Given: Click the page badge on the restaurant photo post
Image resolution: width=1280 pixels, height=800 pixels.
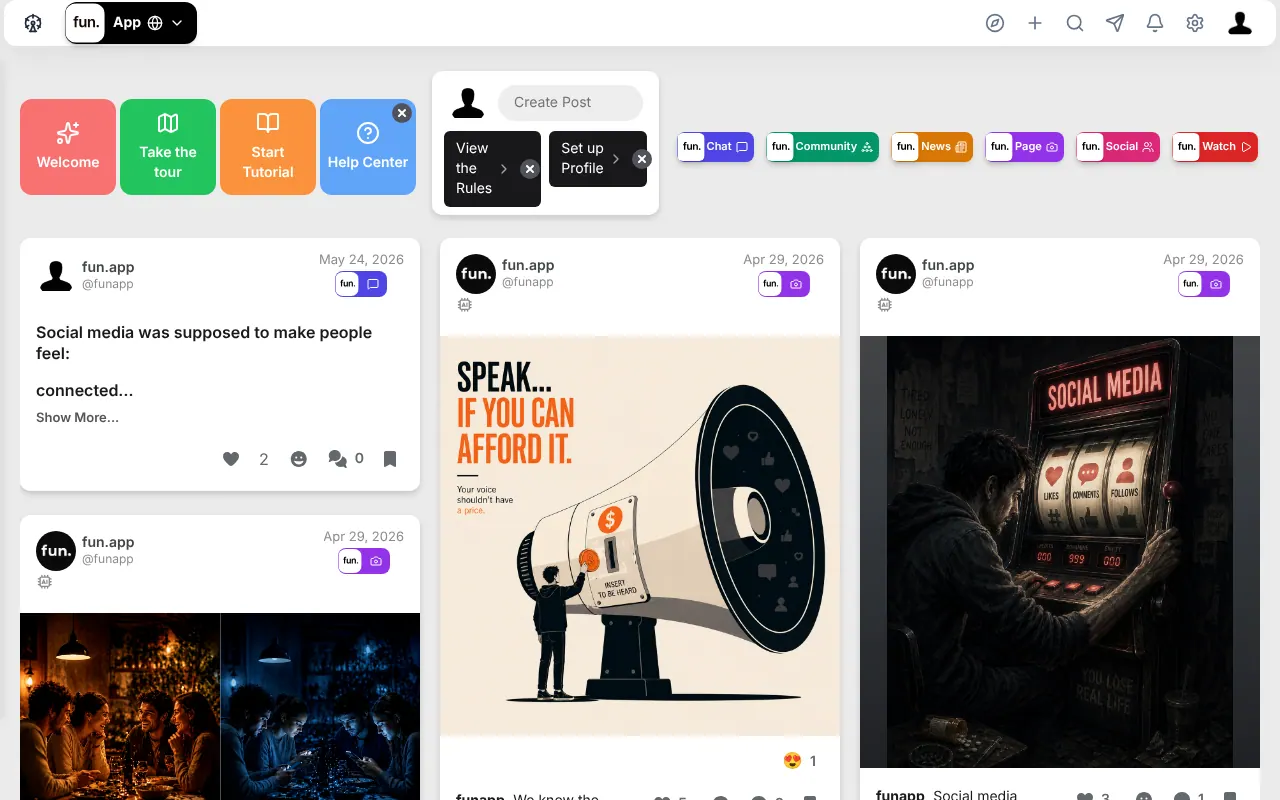Looking at the screenshot, I should (x=364, y=561).
